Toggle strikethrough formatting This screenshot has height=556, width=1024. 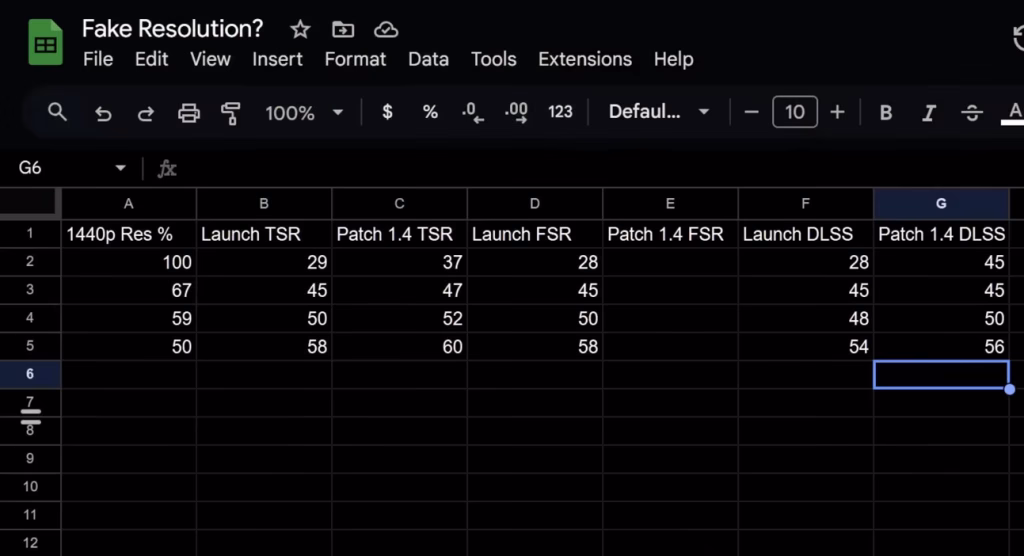pyautogui.click(x=971, y=113)
